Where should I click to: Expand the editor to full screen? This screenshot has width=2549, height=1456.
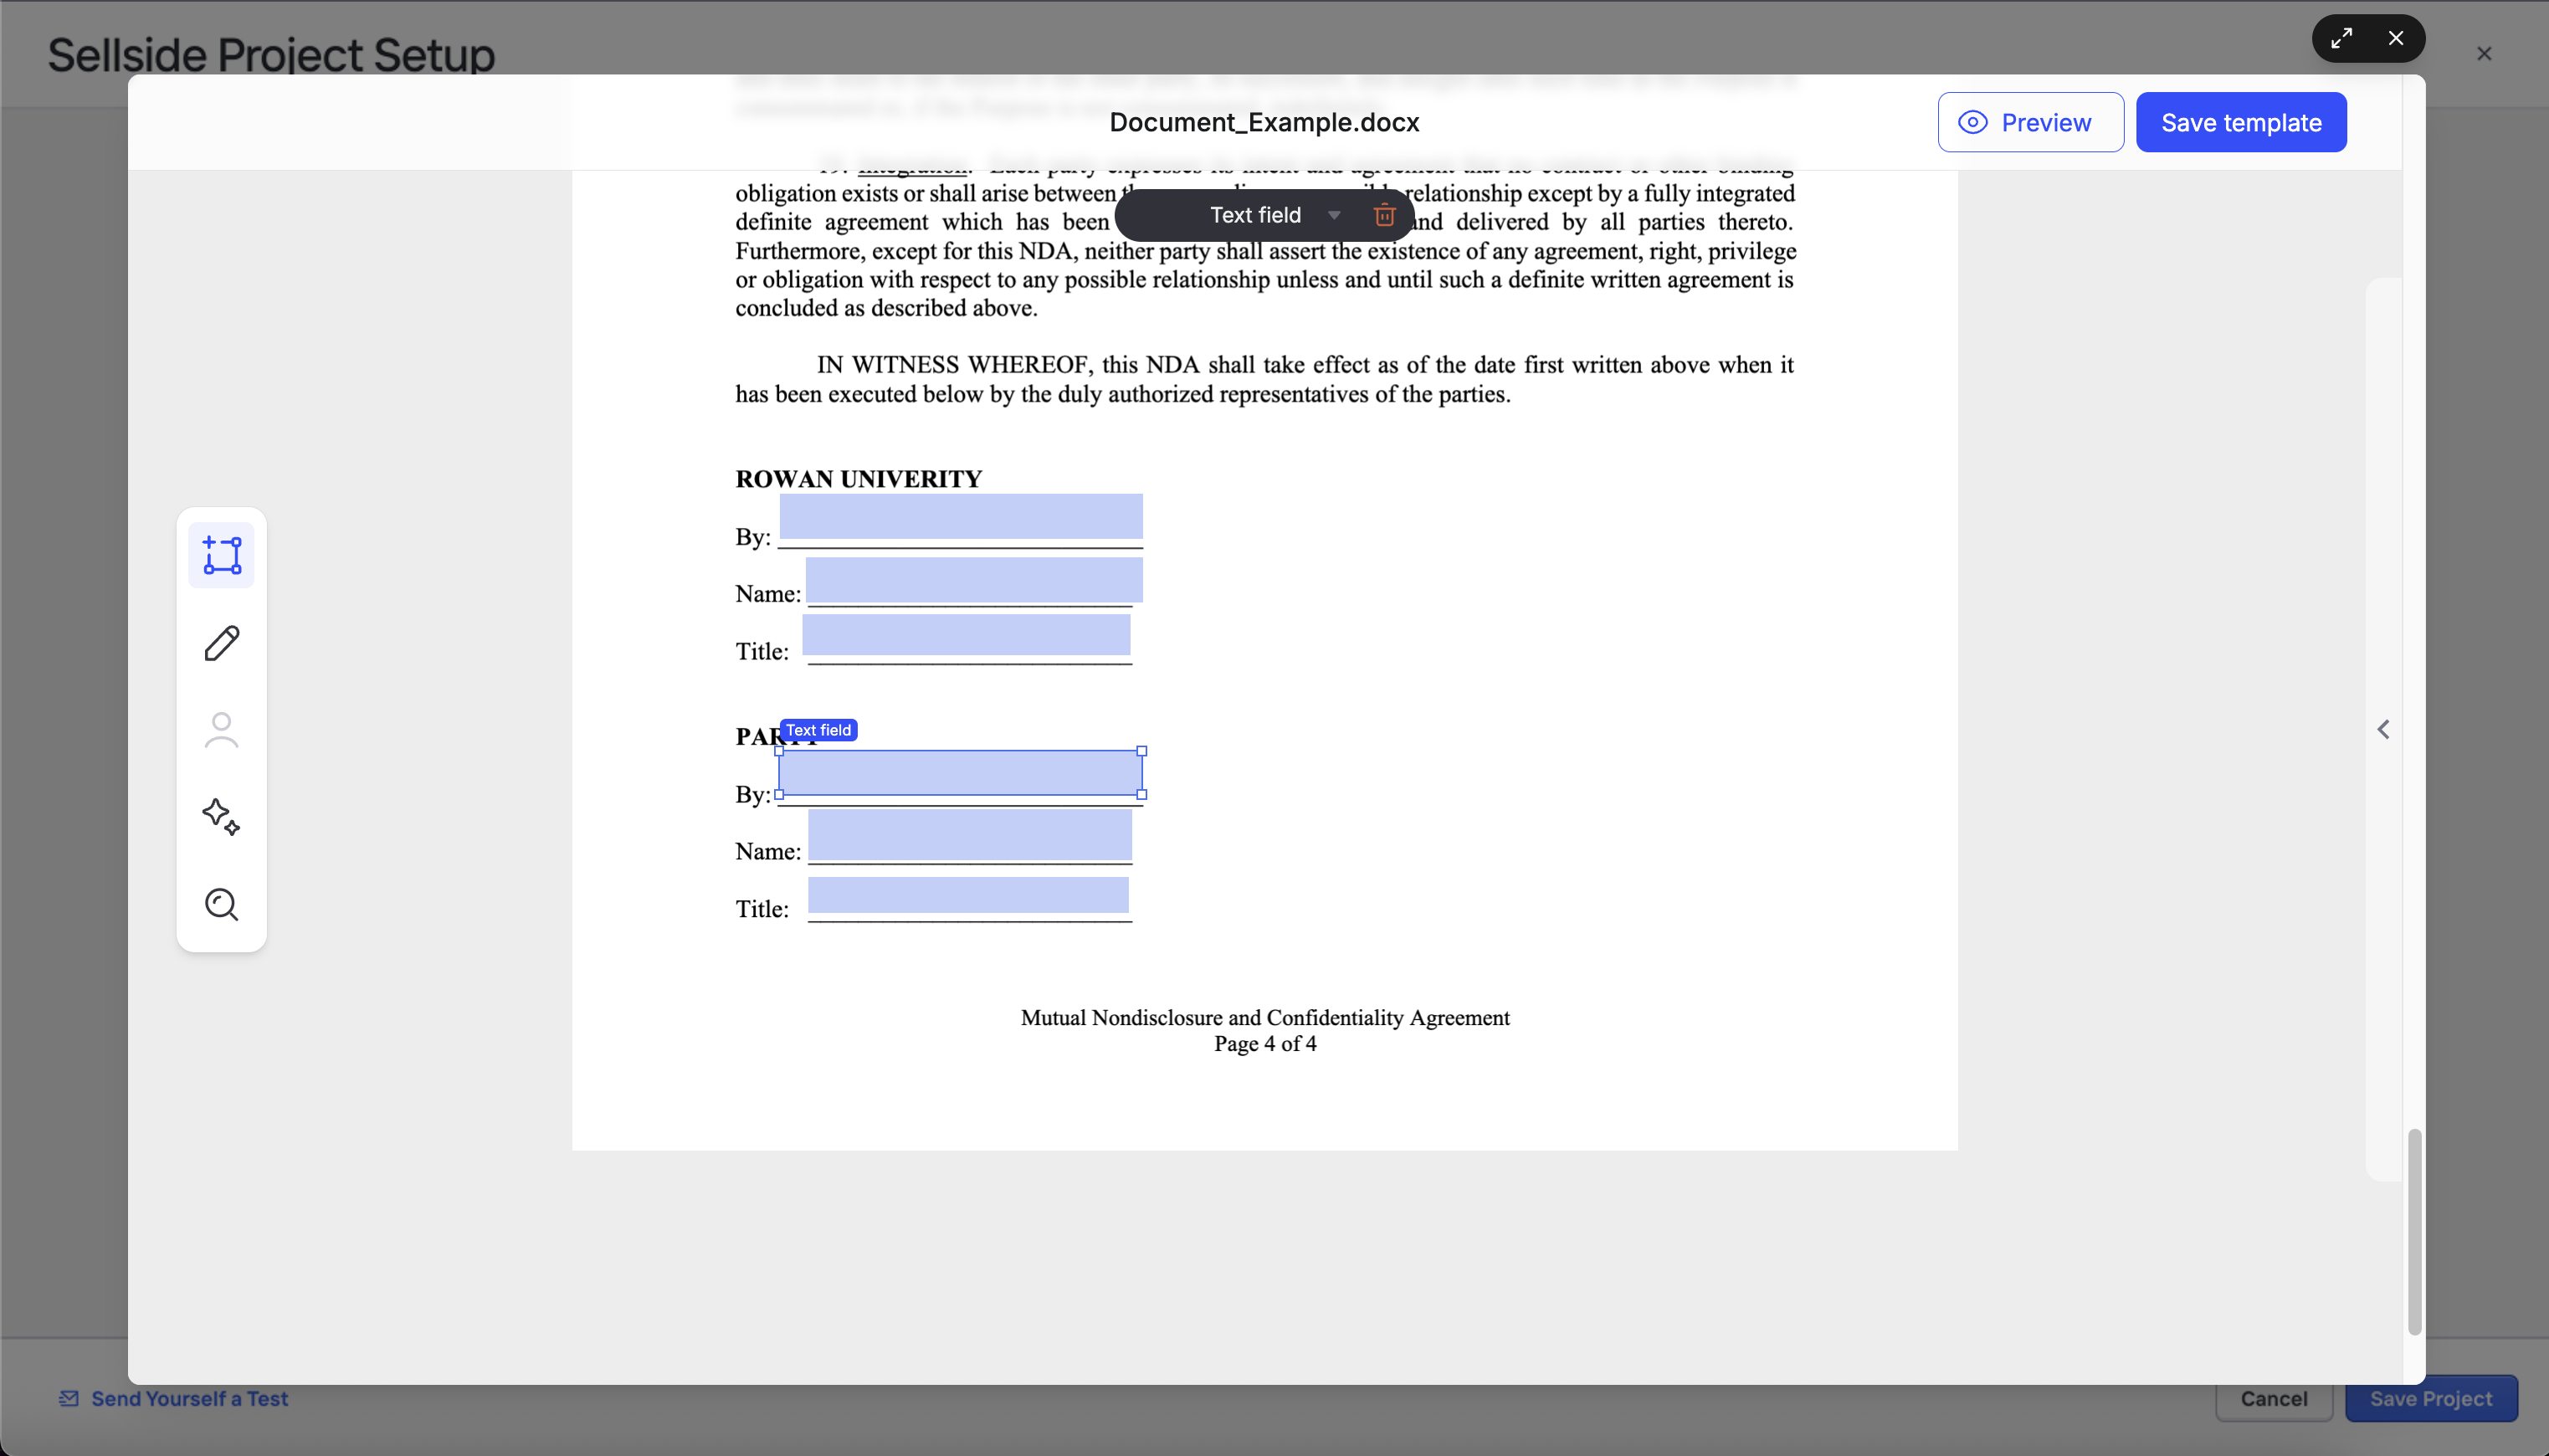coord(2341,39)
